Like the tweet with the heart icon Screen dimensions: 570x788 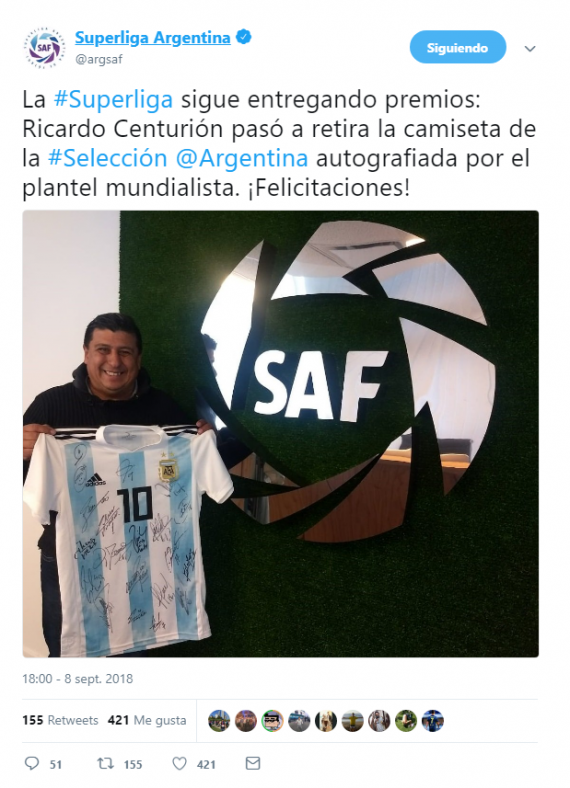click(179, 764)
